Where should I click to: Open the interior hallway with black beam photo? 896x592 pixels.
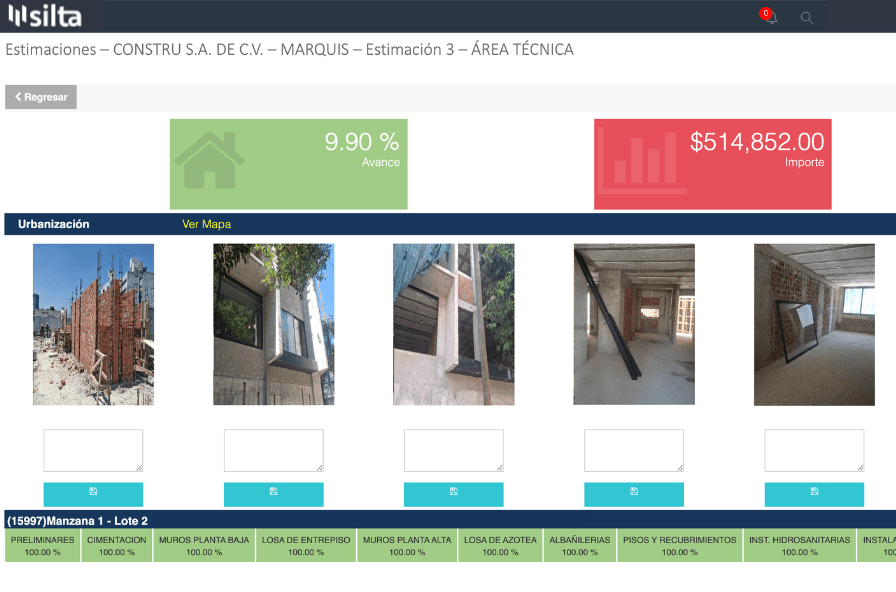[x=634, y=325]
